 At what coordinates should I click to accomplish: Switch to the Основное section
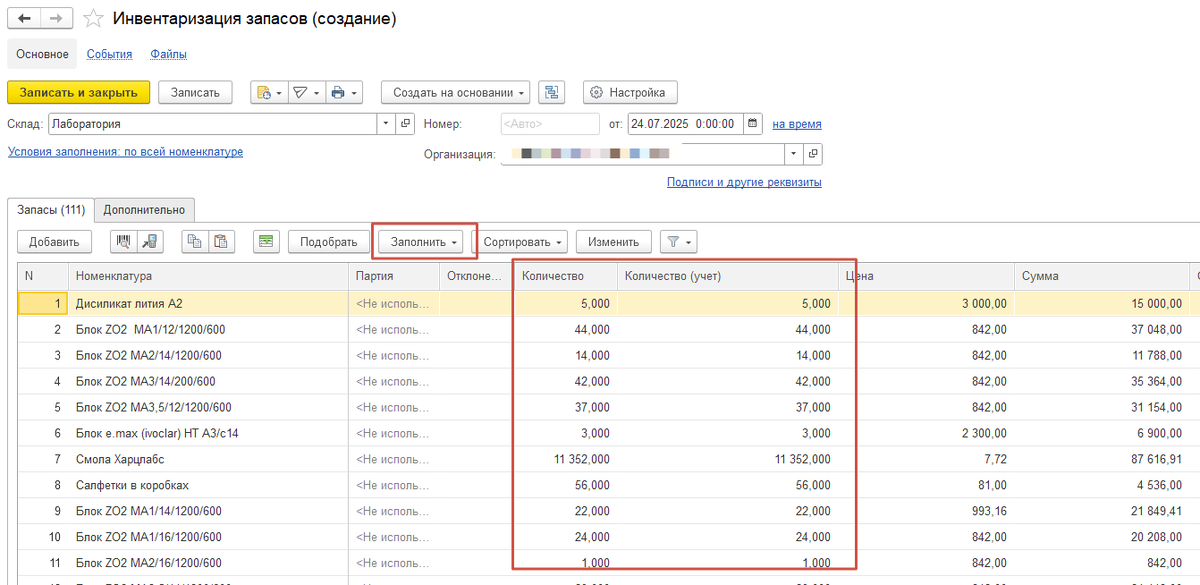point(42,54)
